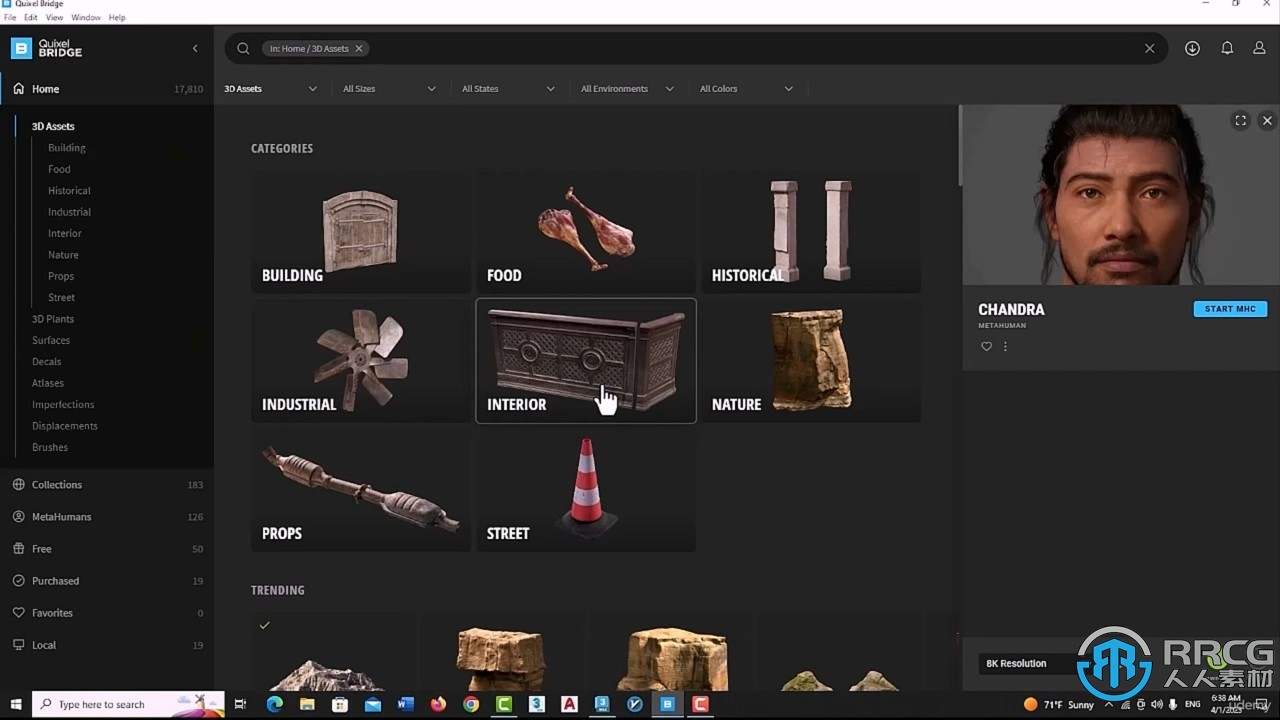
Task: Select 3D Assets in the sidebar
Action: (53, 126)
